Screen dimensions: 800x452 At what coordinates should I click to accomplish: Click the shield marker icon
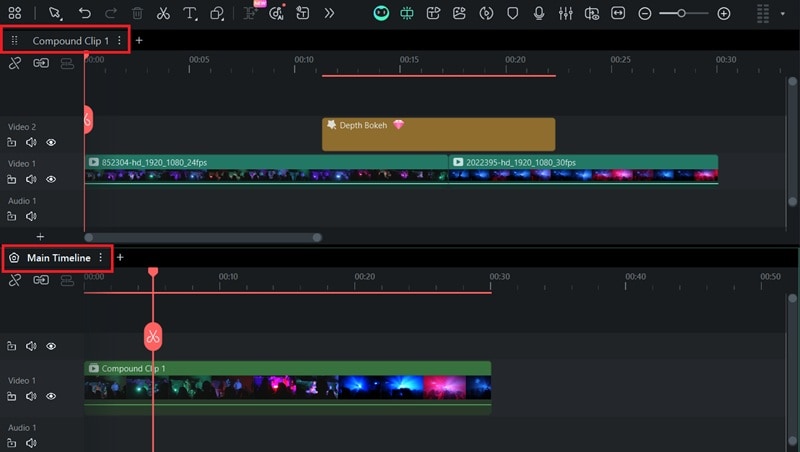pyautogui.click(x=513, y=13)
